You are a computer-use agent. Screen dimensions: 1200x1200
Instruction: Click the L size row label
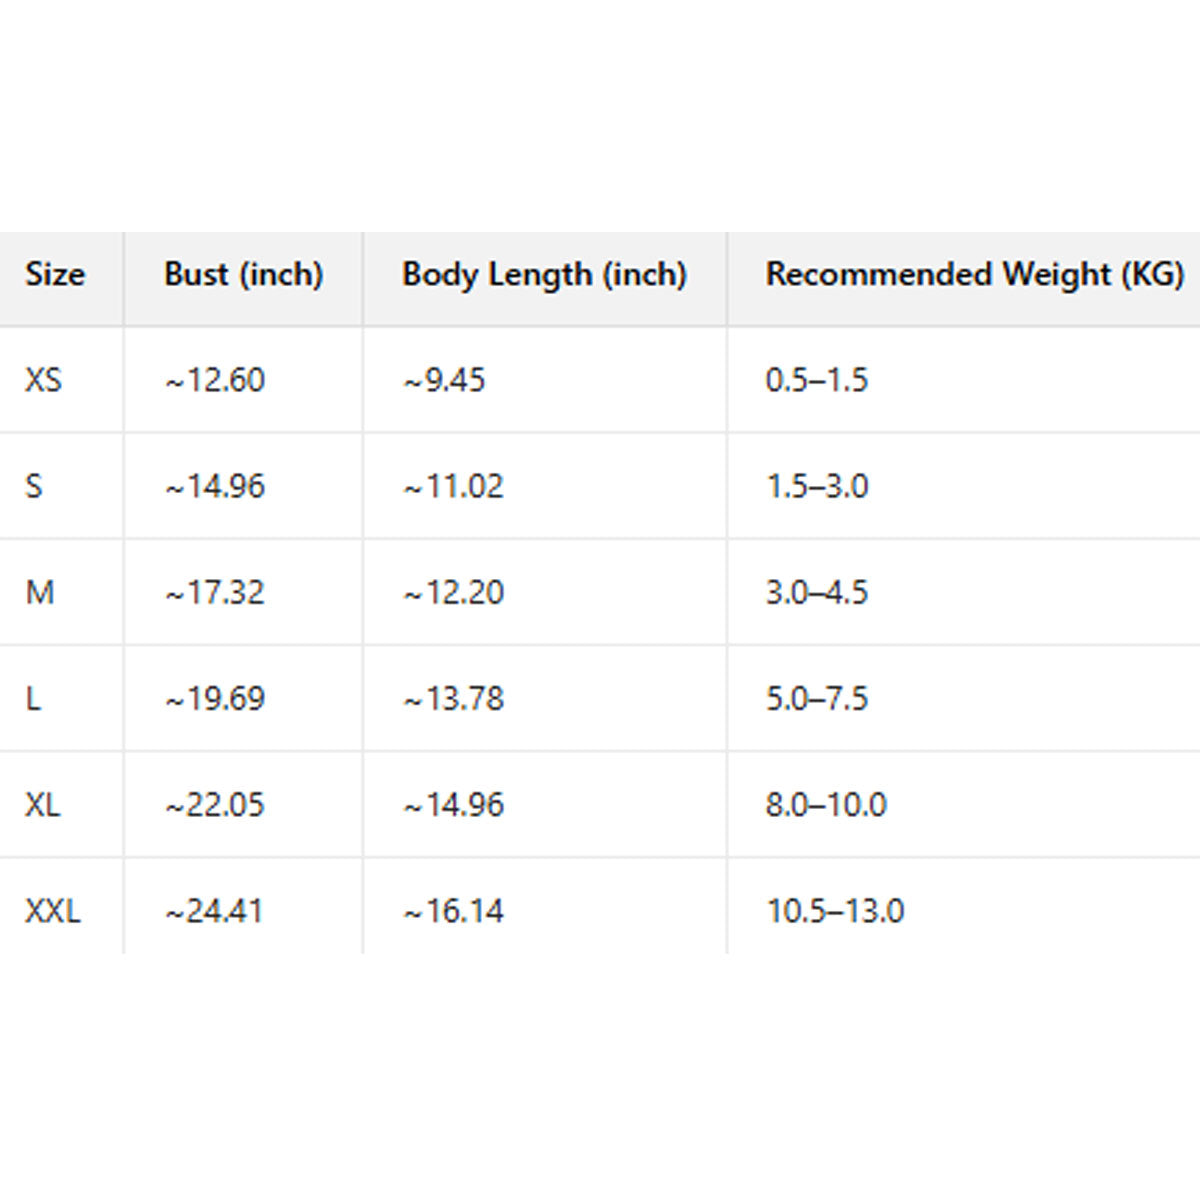(x=33, y=698)
